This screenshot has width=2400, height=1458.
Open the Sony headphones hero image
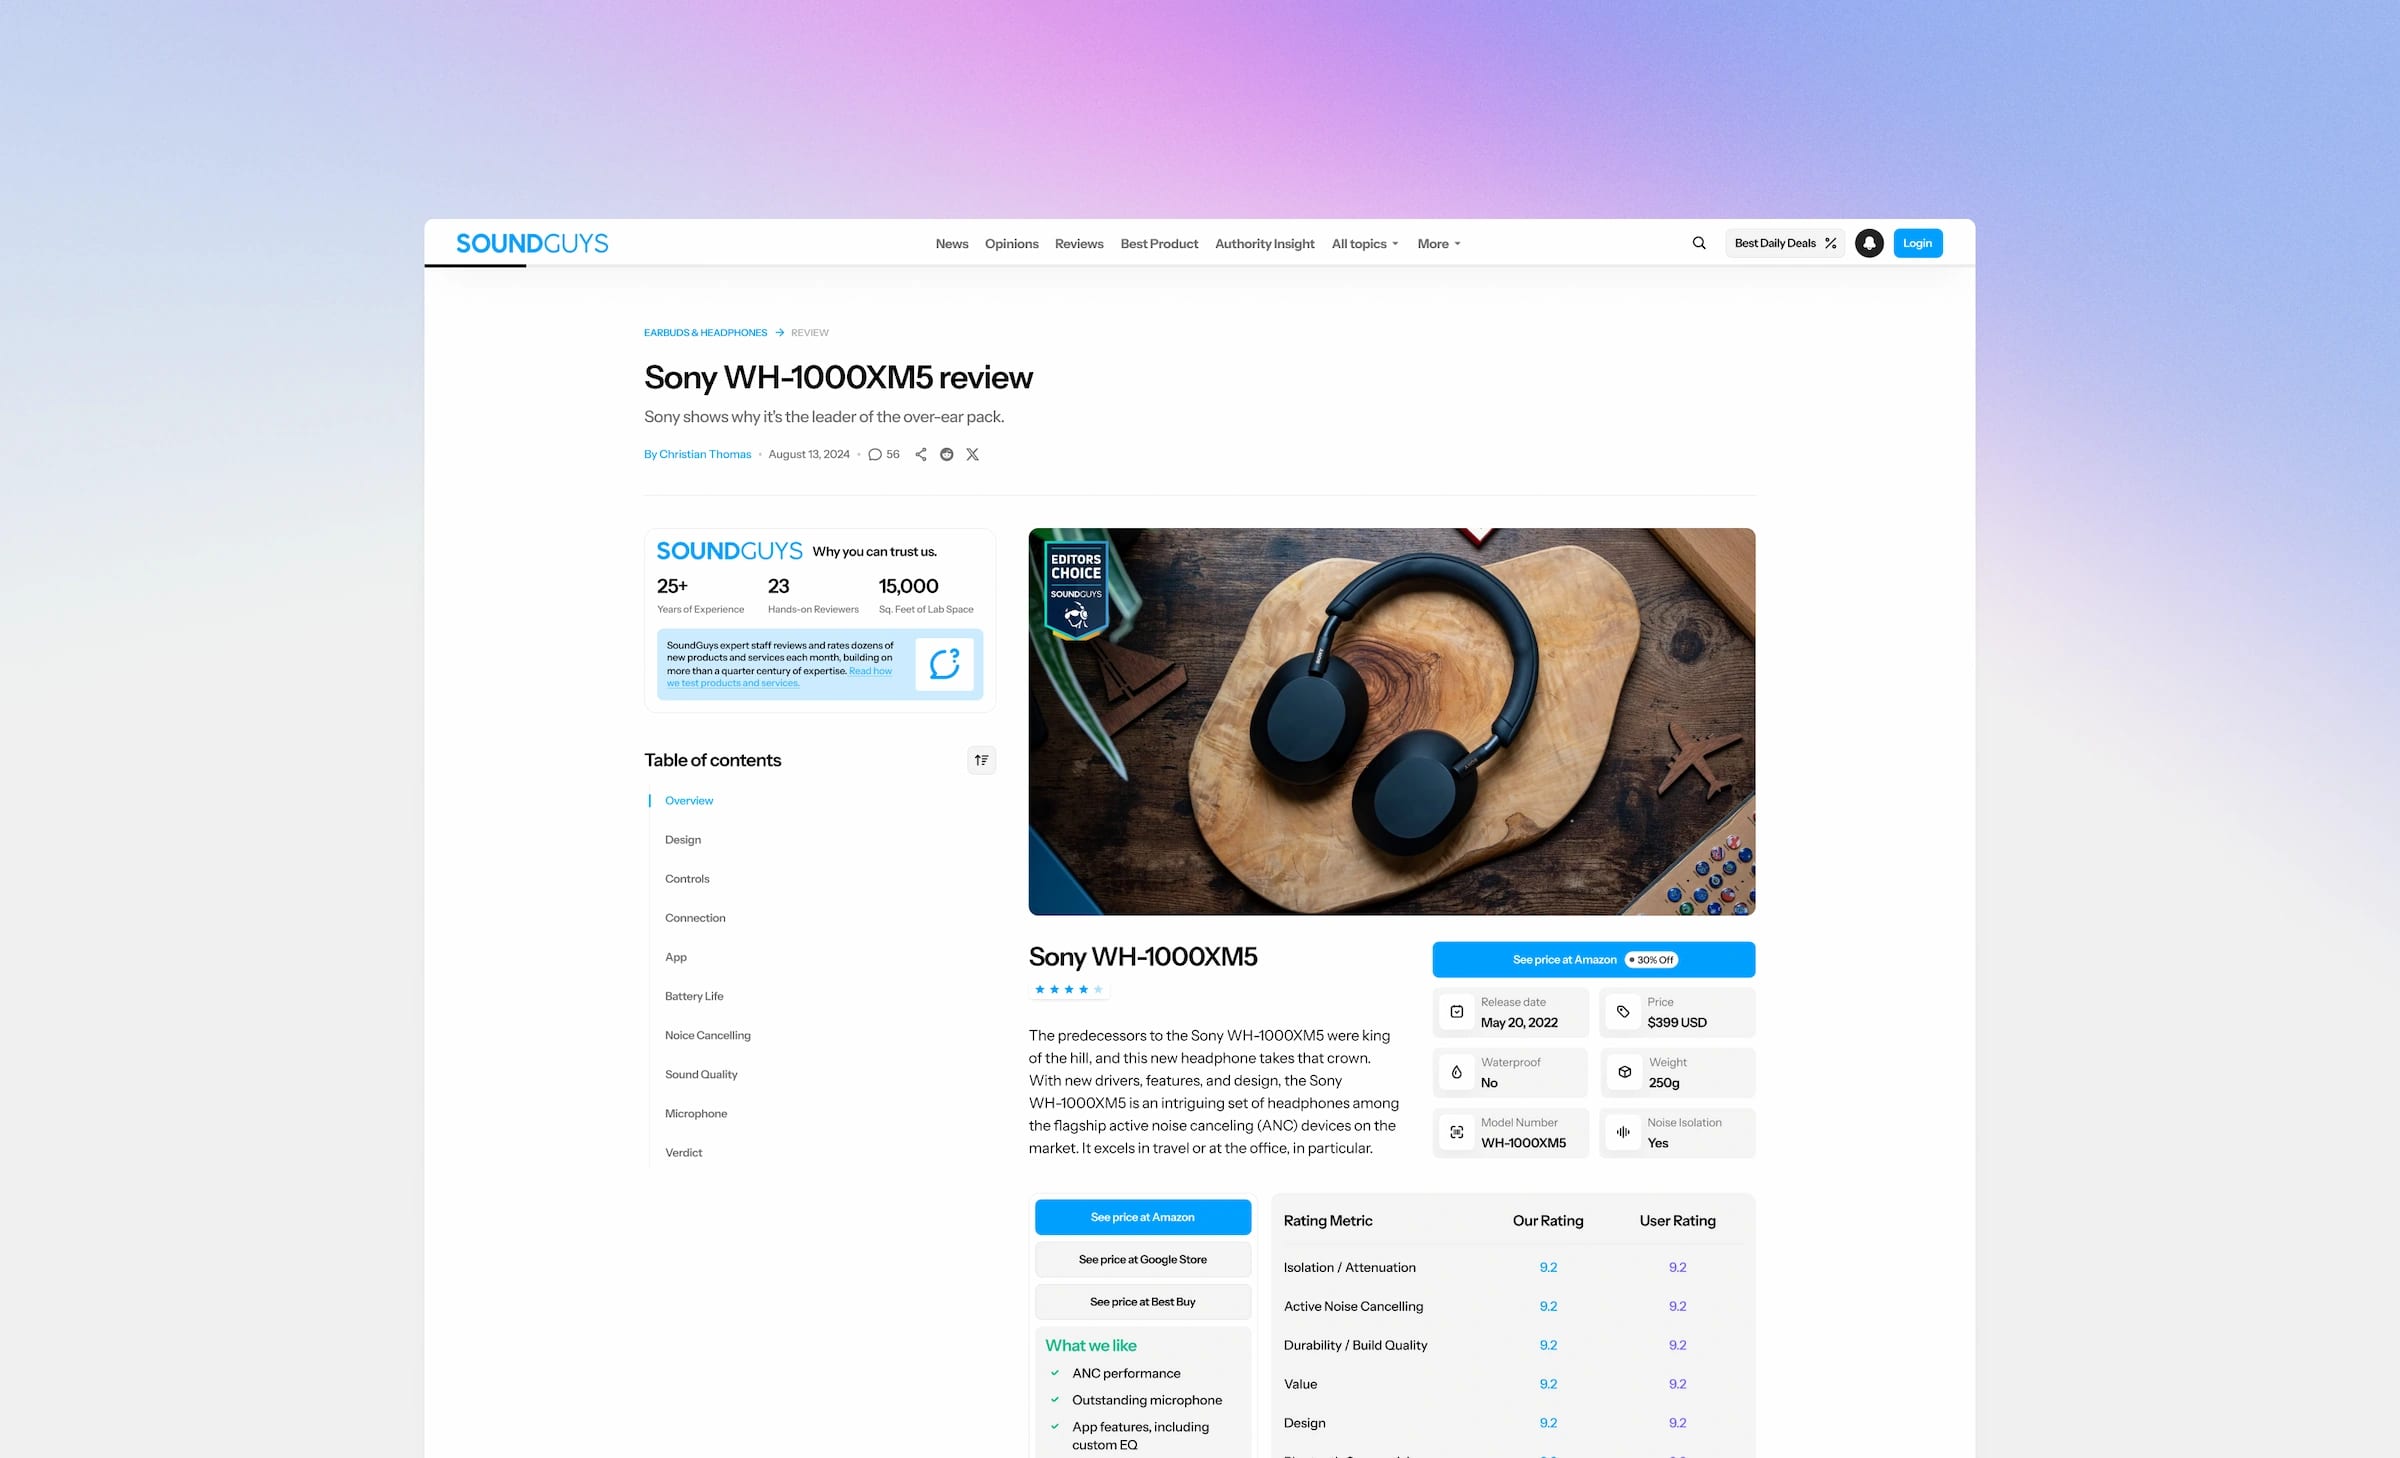pos(1392,721)
